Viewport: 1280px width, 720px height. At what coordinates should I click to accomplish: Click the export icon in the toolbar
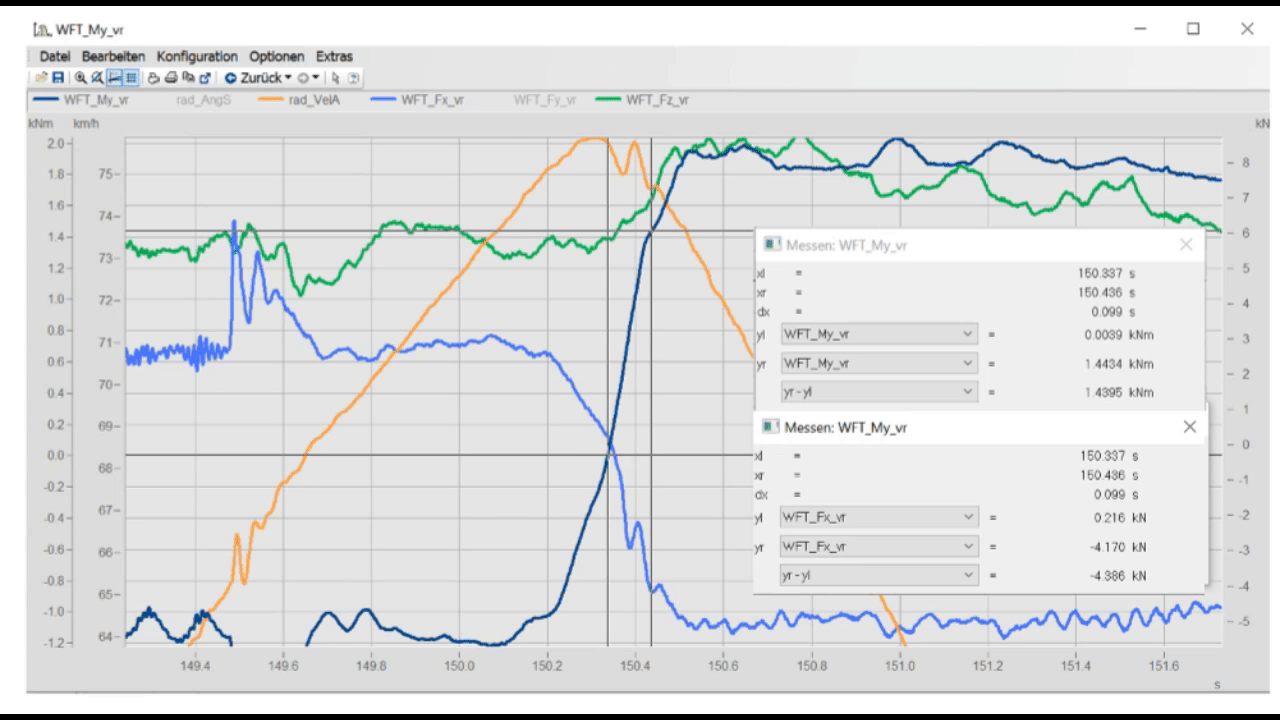205,77
